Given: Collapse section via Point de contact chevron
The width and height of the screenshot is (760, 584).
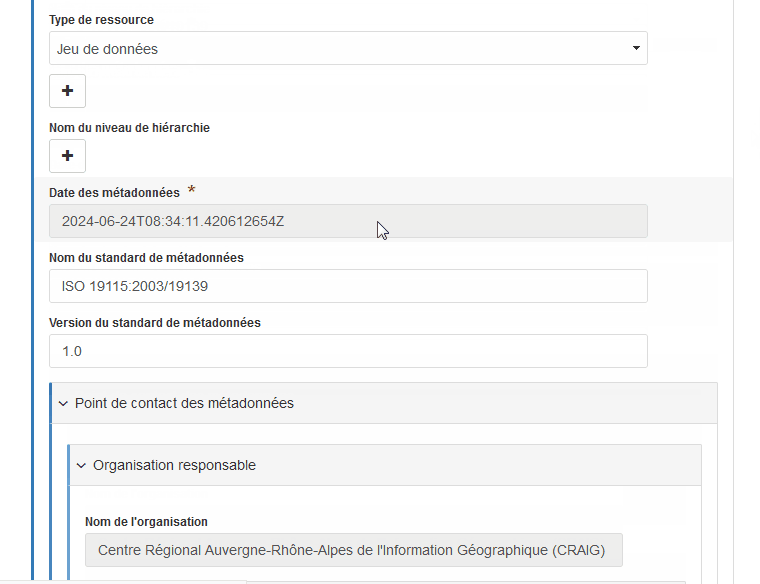Looking at the screenshot, I should [63, 404].
